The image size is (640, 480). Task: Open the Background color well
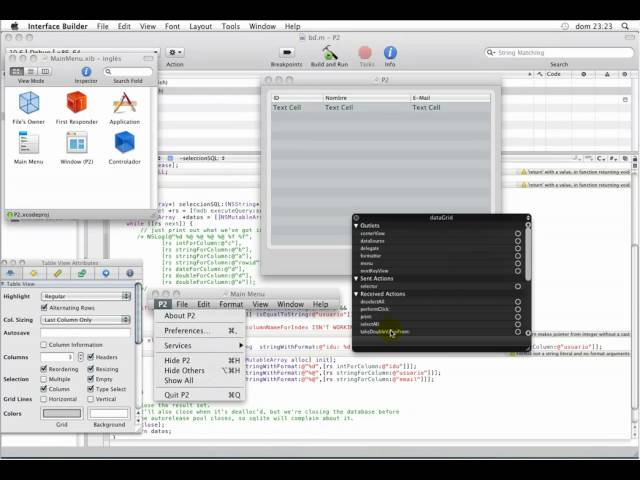(x=109, y=413)
